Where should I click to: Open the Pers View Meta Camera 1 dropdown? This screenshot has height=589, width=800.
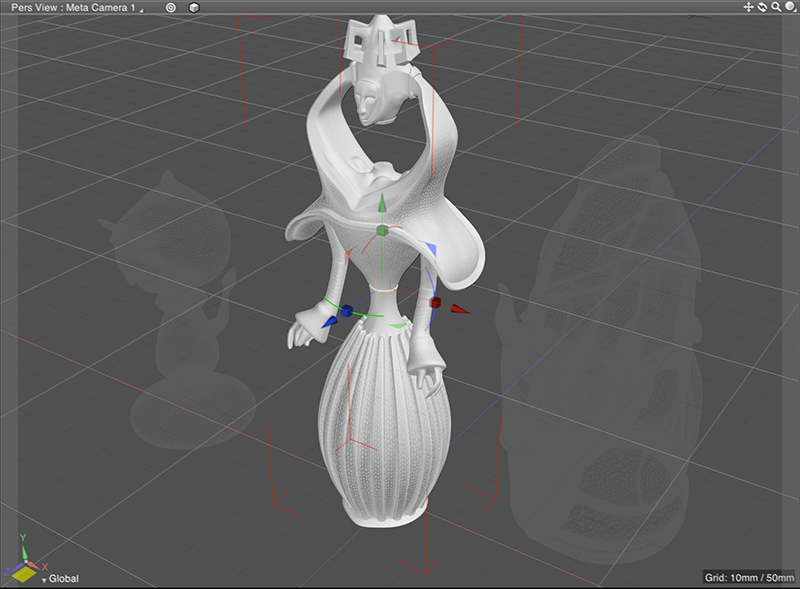pyautogui.click(x=77, y=8)
